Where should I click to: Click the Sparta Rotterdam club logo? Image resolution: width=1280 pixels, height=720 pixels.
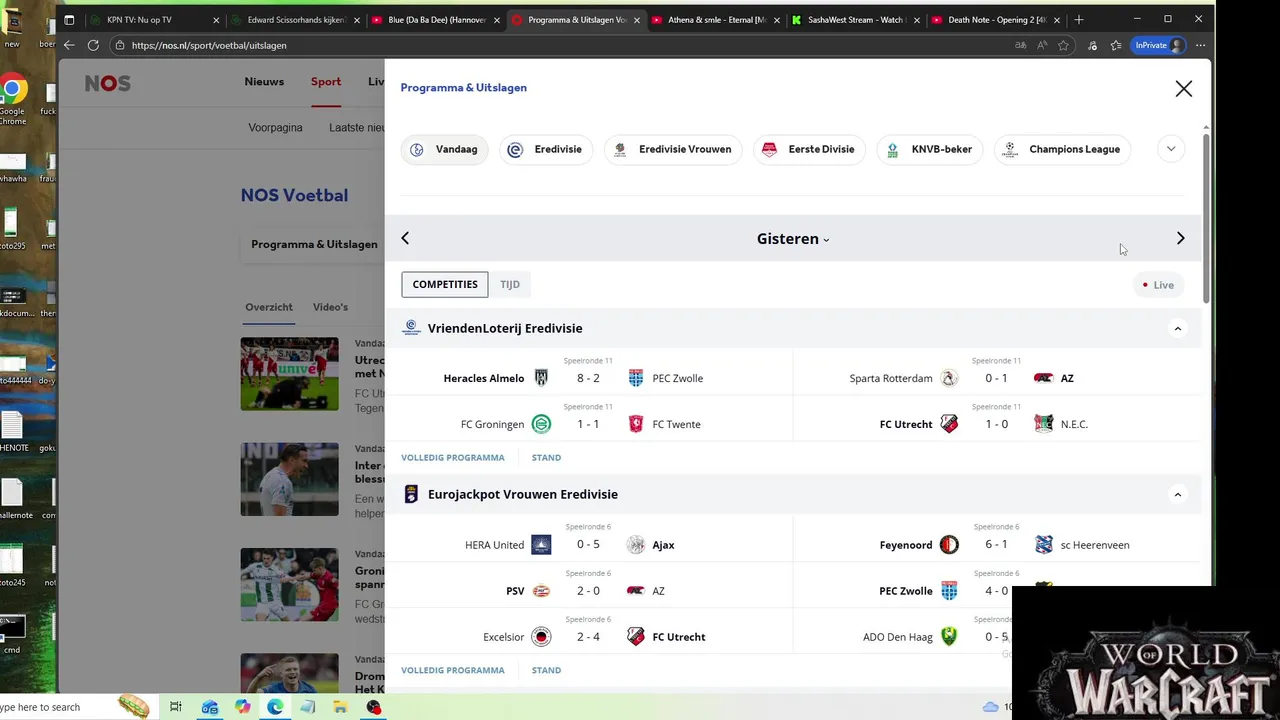coord(949,378)
